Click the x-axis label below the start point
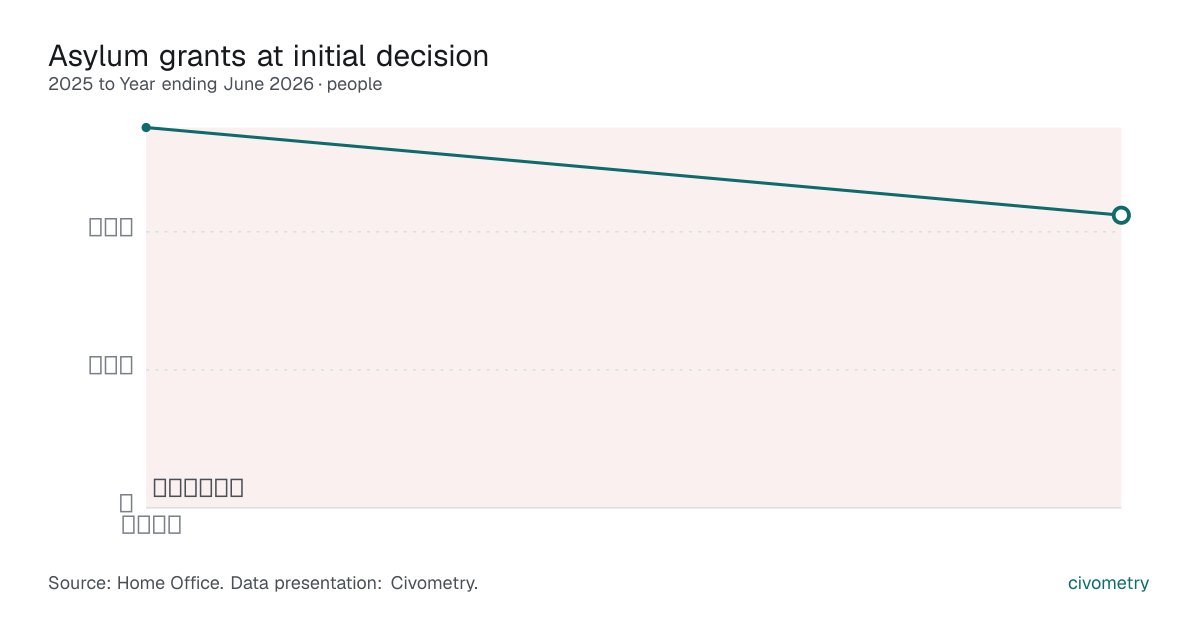 [151, 524]
